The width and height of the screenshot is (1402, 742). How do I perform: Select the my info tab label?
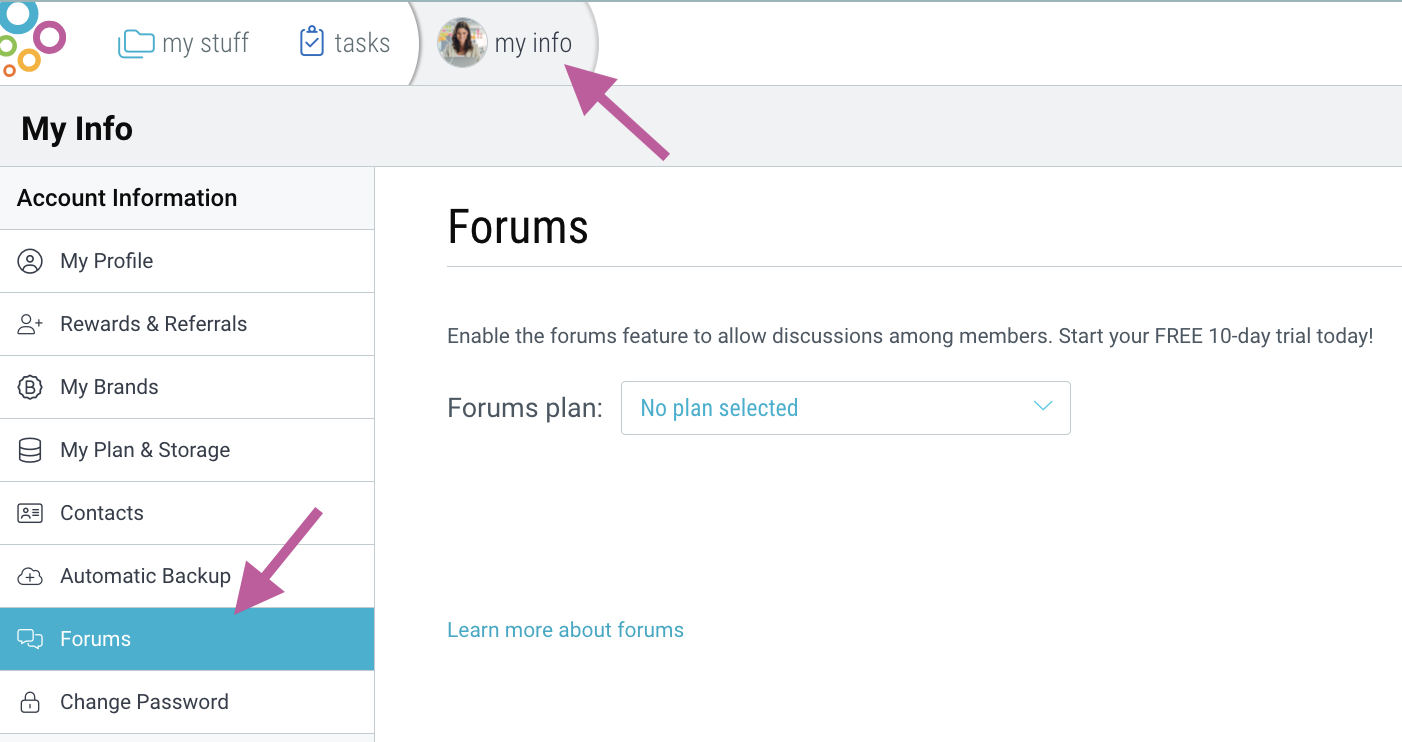click(x=533, y=43)
